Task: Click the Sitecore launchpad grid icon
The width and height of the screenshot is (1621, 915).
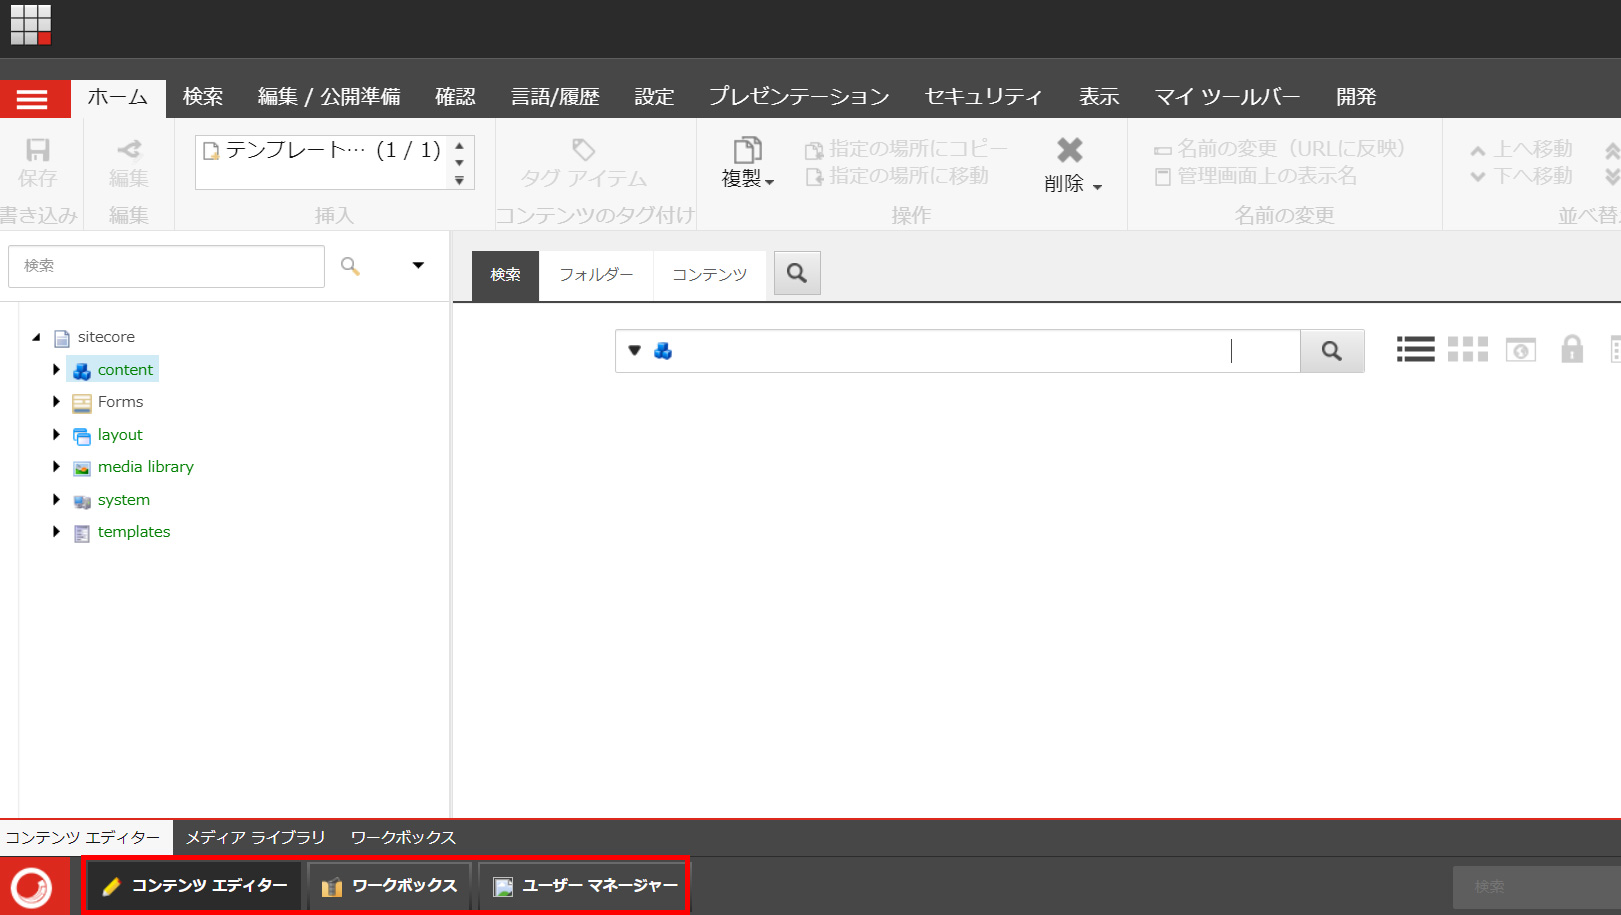Action: point(30,24)
